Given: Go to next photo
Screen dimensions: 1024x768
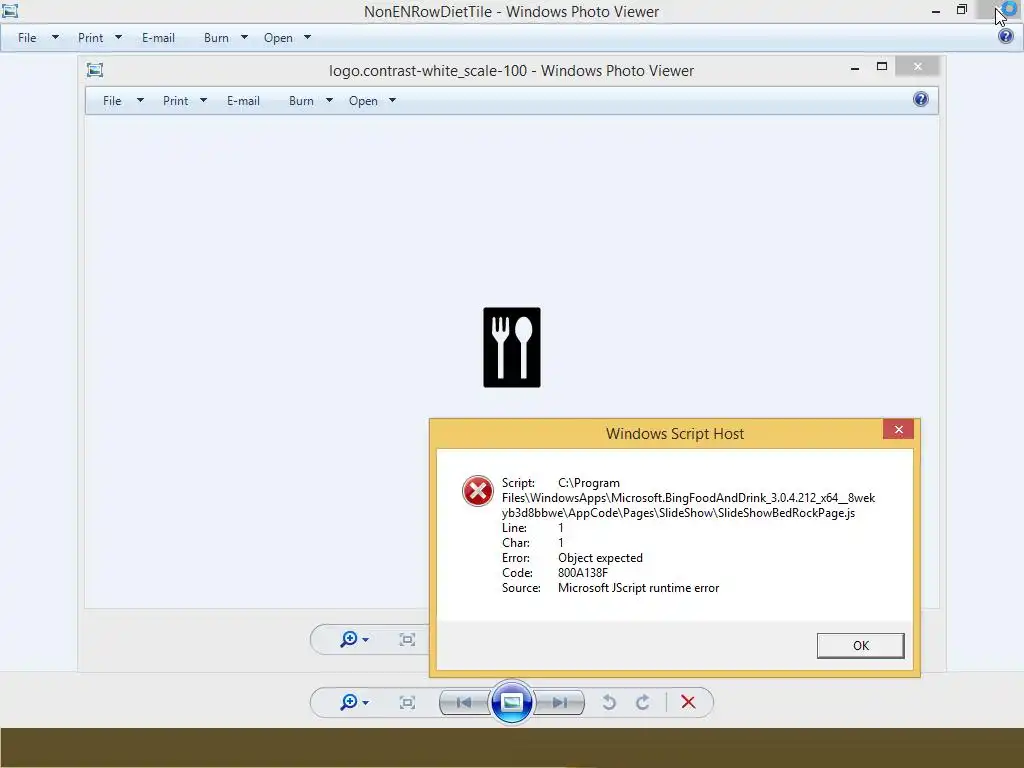Looking at the screenshot, I should click(x=560, y=703).
